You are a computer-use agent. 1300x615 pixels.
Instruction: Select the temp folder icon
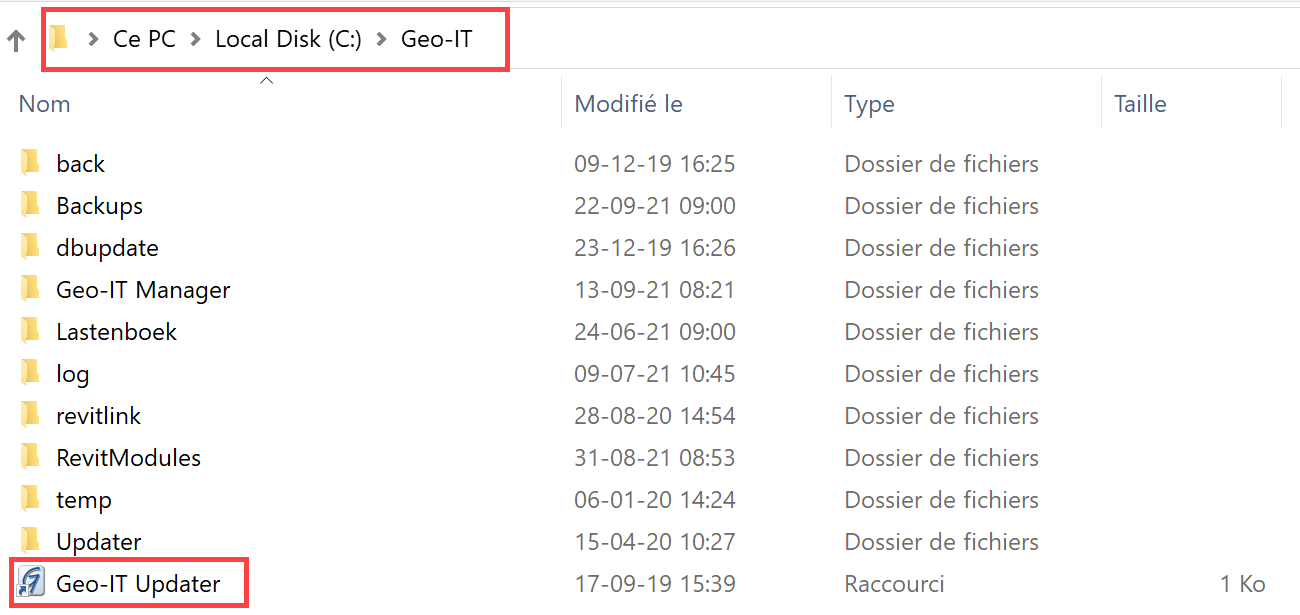point(31,498)
